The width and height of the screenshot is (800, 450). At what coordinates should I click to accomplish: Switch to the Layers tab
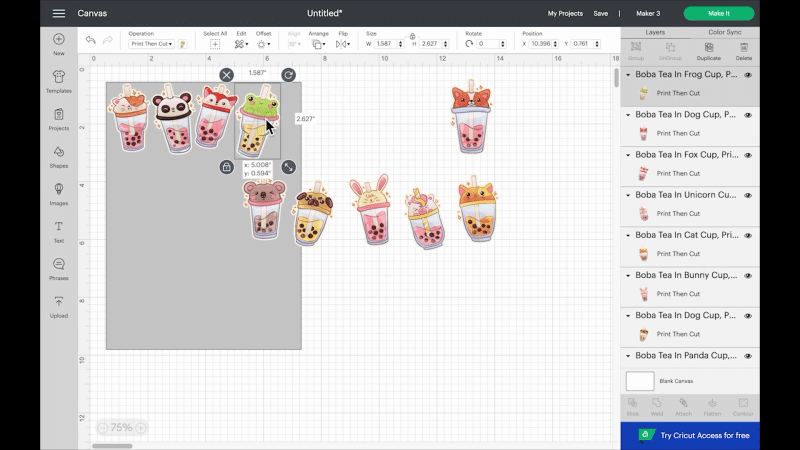click(x=655, y=32)
